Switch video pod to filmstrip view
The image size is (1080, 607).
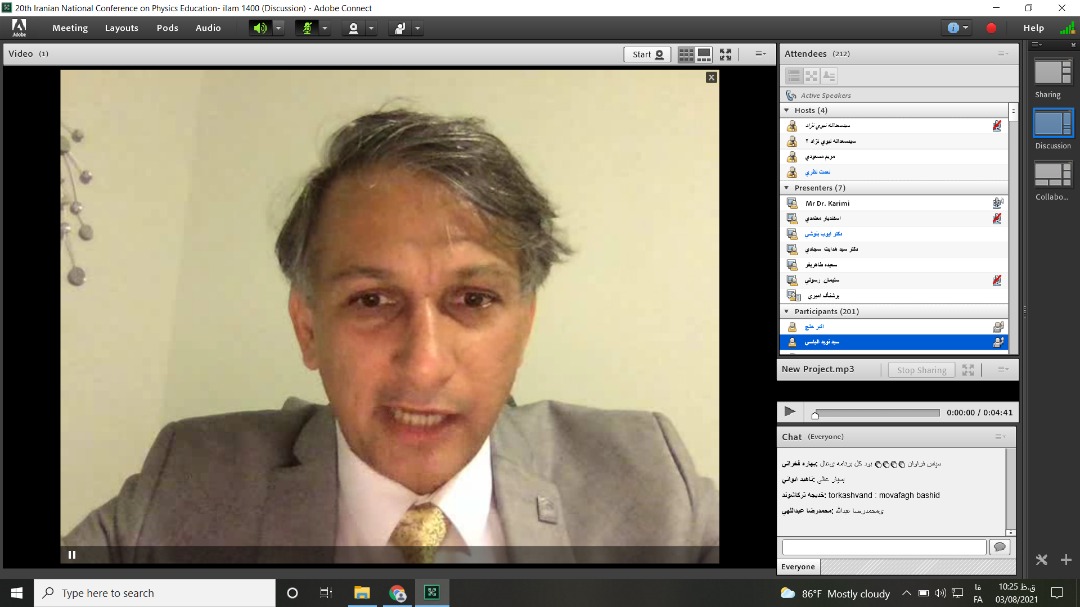click(704, 54)
